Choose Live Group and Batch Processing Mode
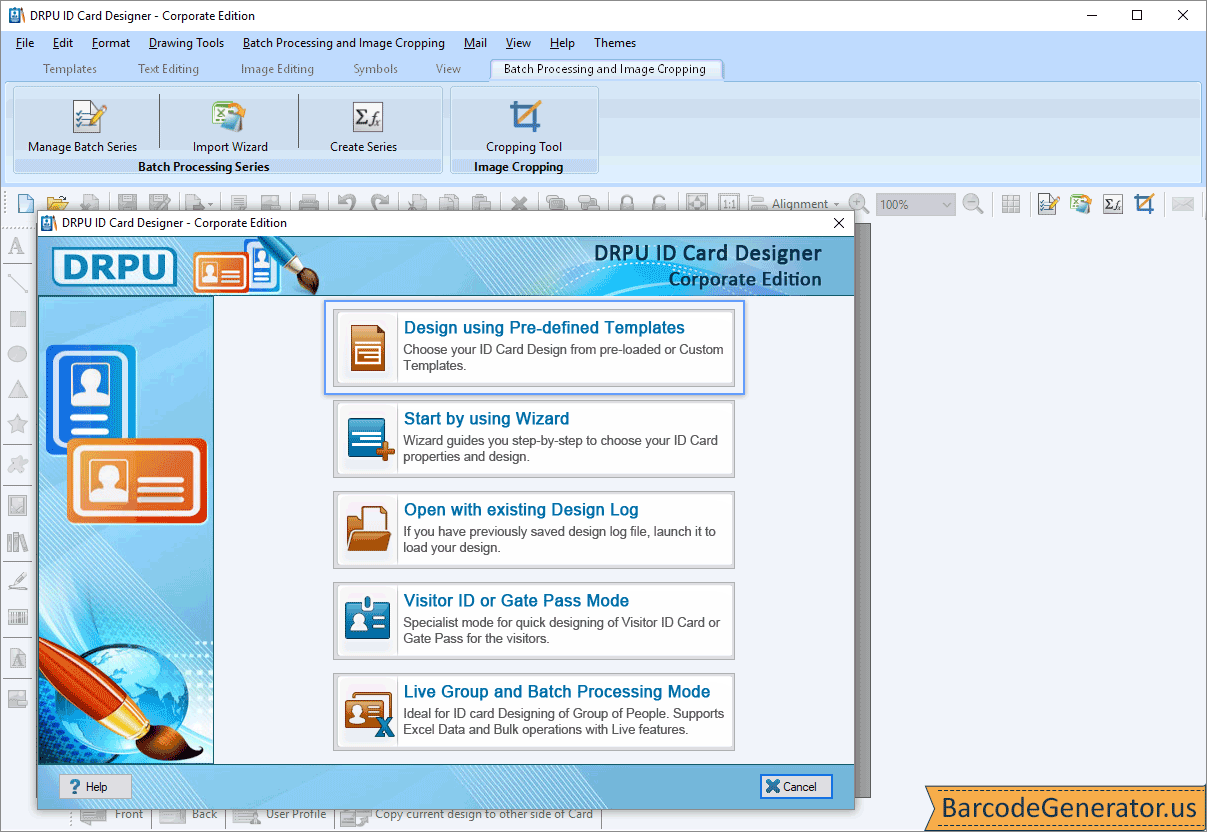This screenshot has width=1207, height=832. coord(534,712)
